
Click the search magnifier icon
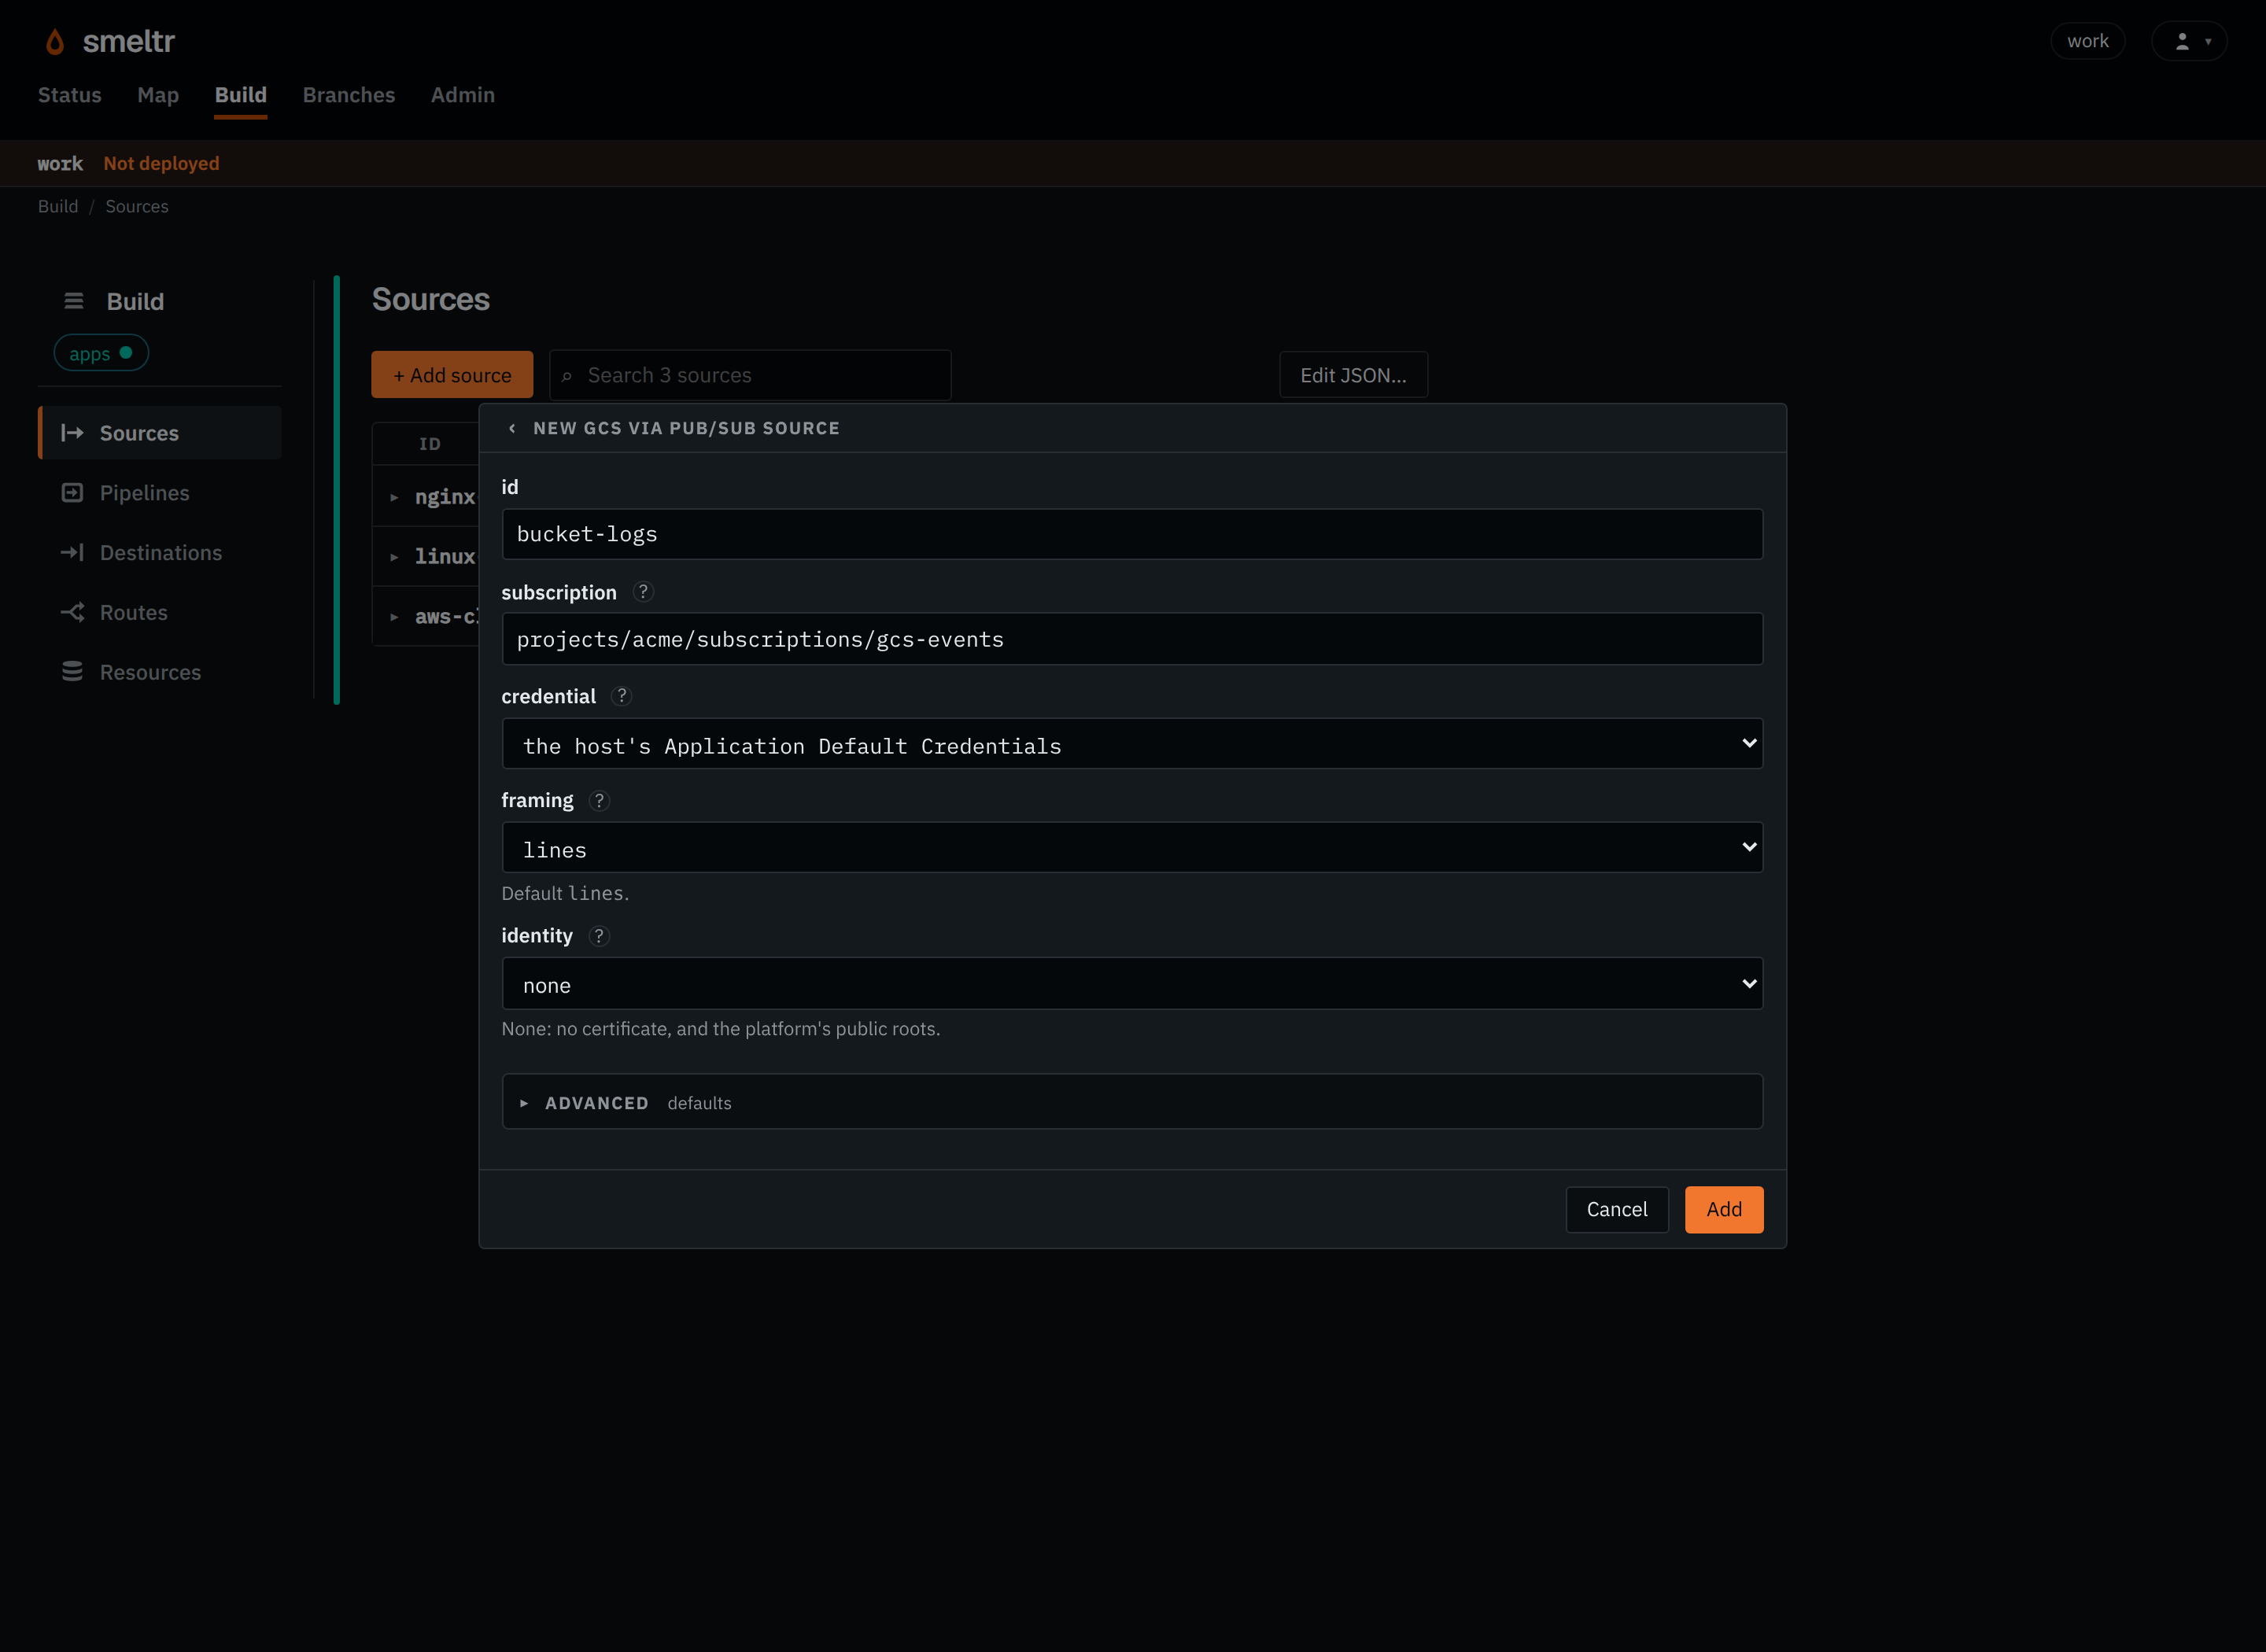coord(567,376)
